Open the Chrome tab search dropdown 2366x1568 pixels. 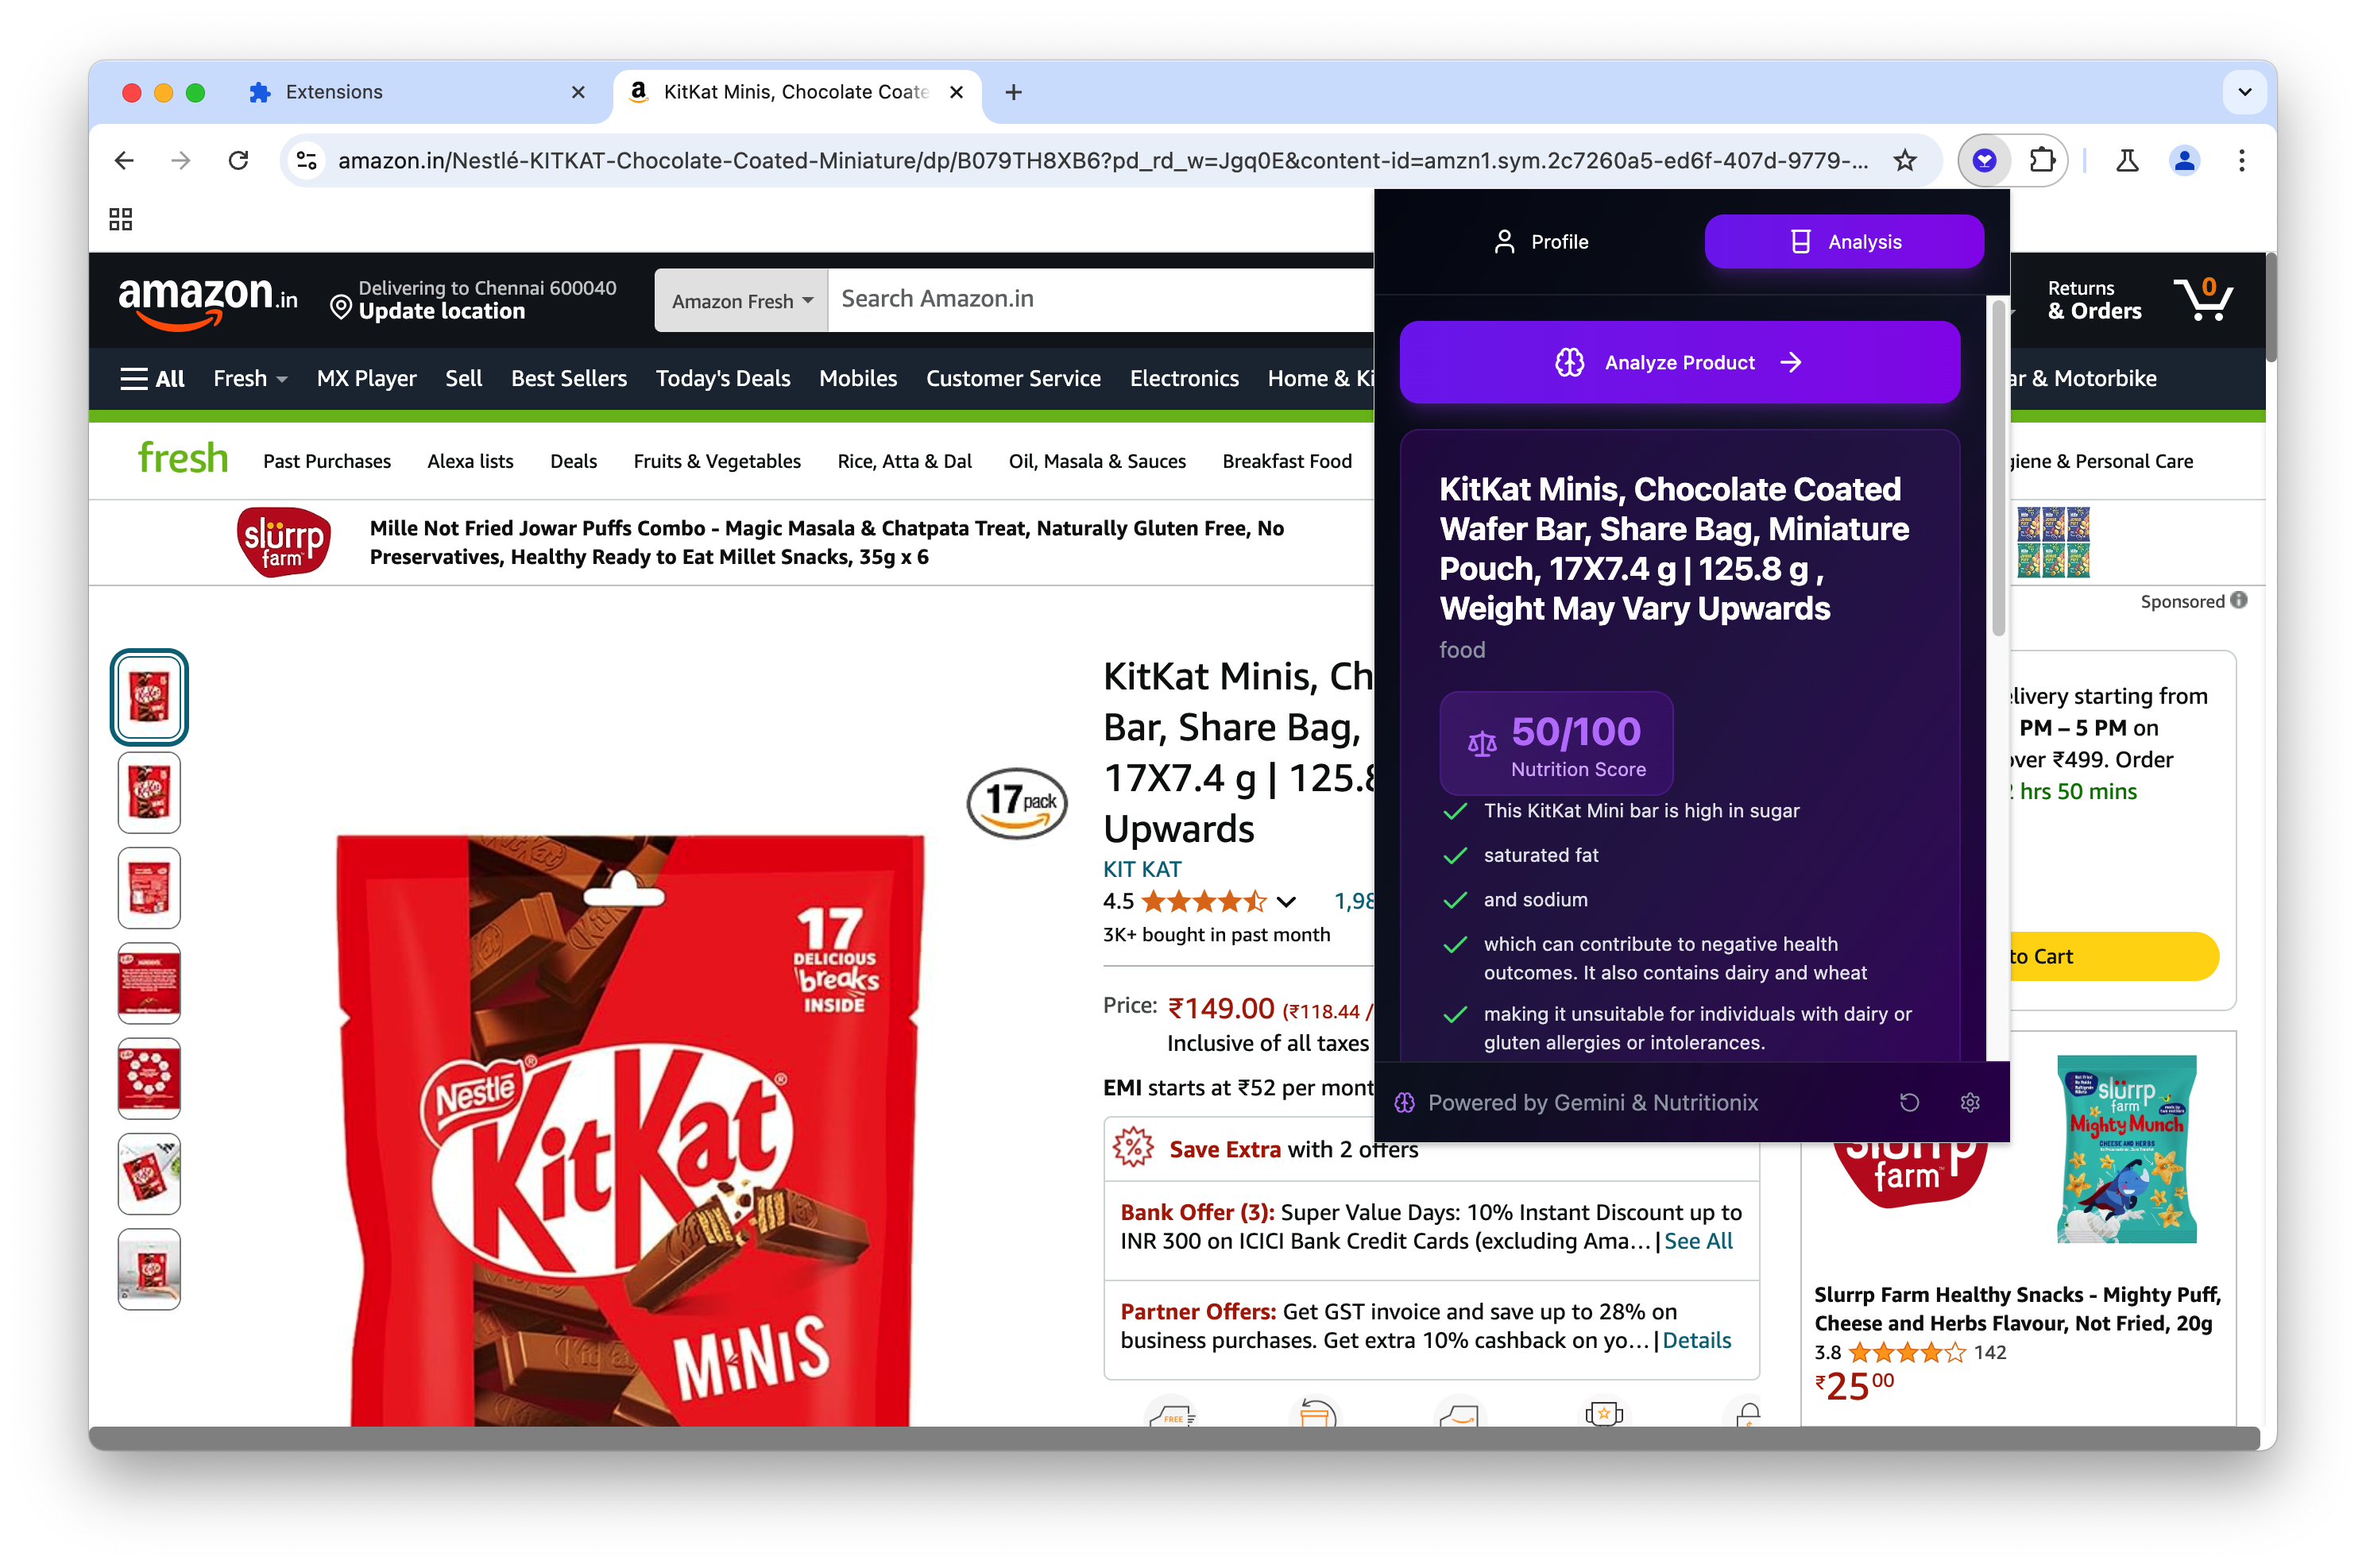click(x=2244, y=92)
